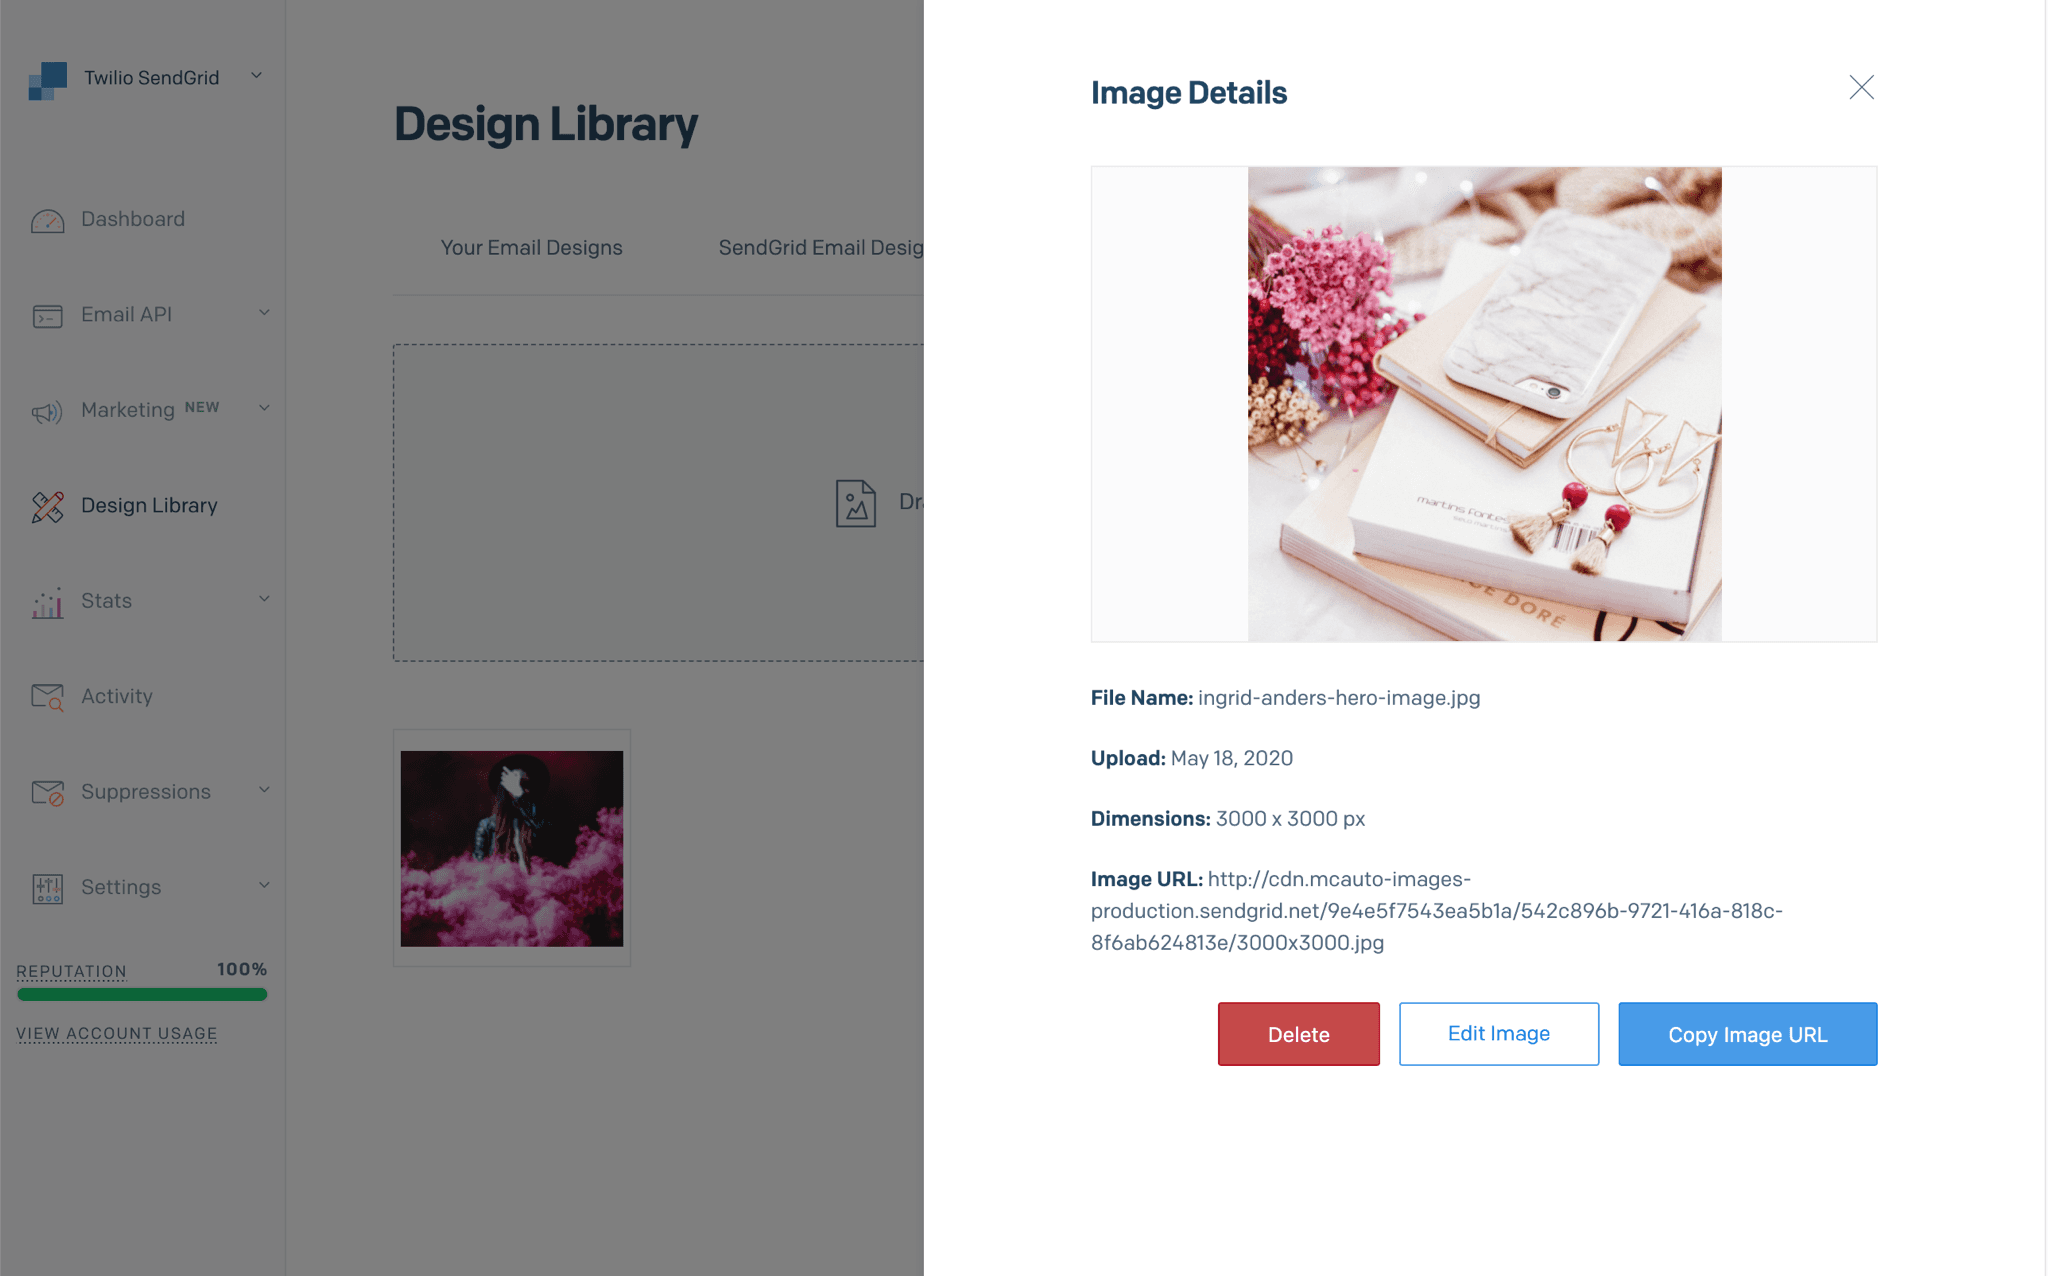Open the Stats bar-chart icon
Screen dimensions: 2048x1276
[x=46, y=601]
